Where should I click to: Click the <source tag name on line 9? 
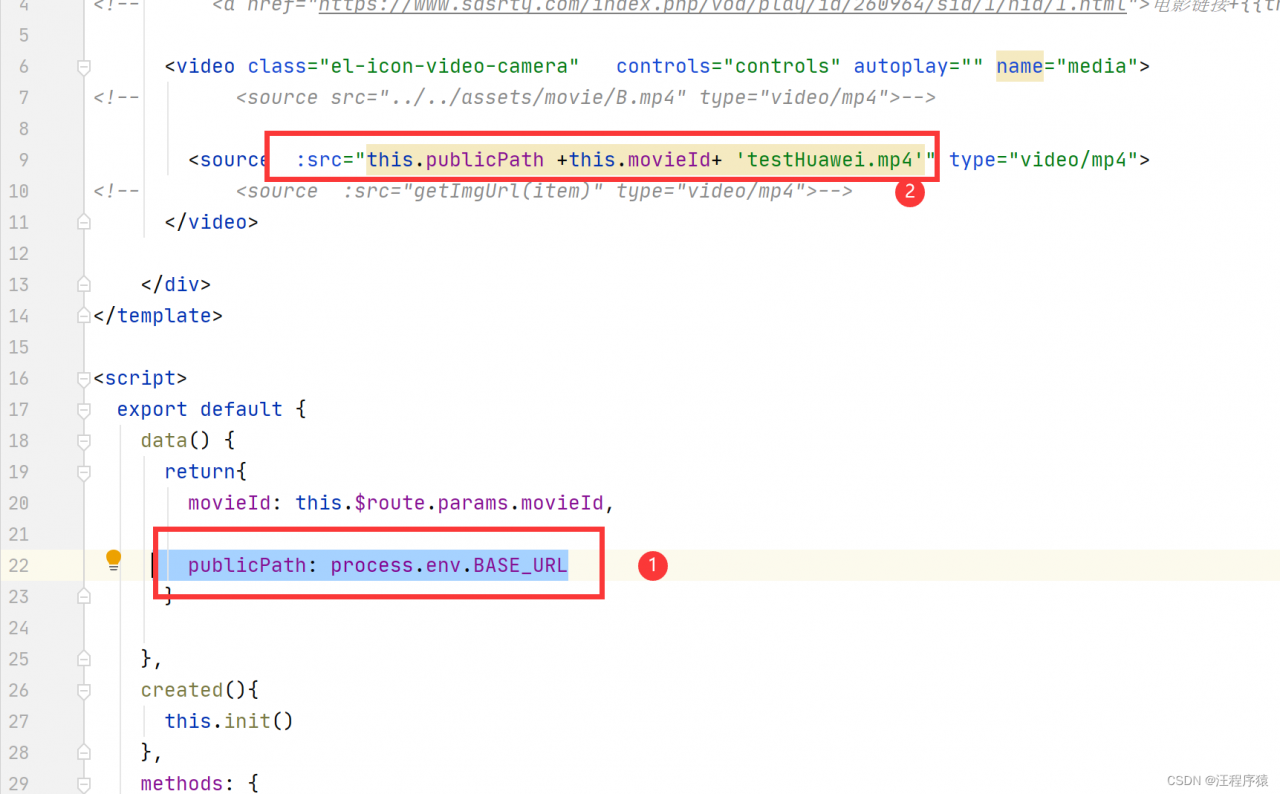229,160
